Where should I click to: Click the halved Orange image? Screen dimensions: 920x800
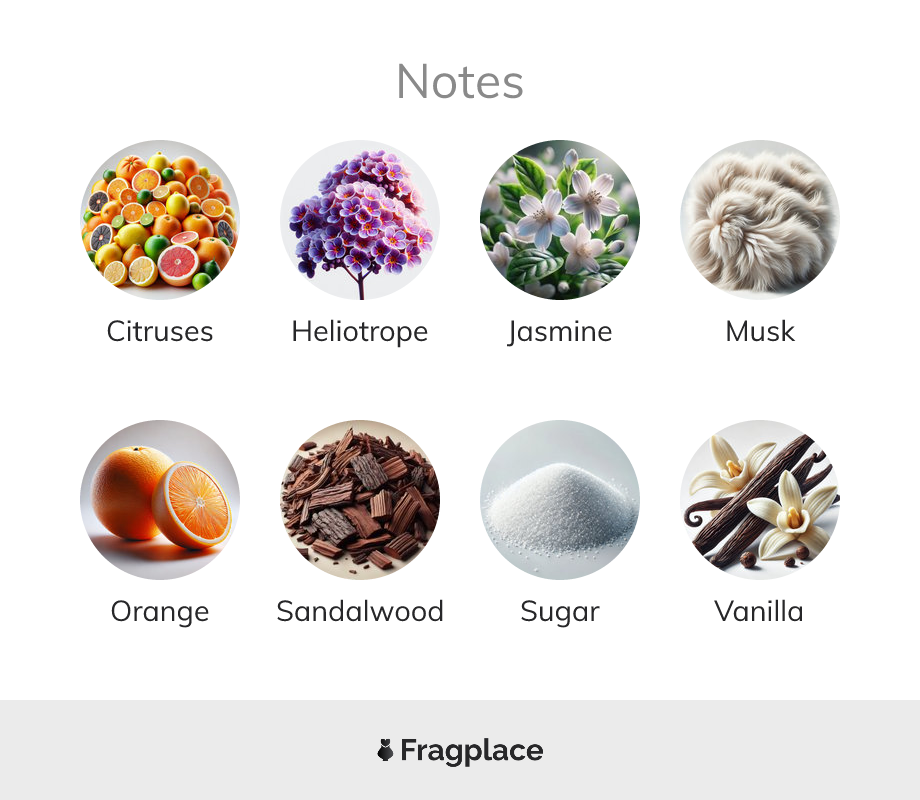coord(160,499)
